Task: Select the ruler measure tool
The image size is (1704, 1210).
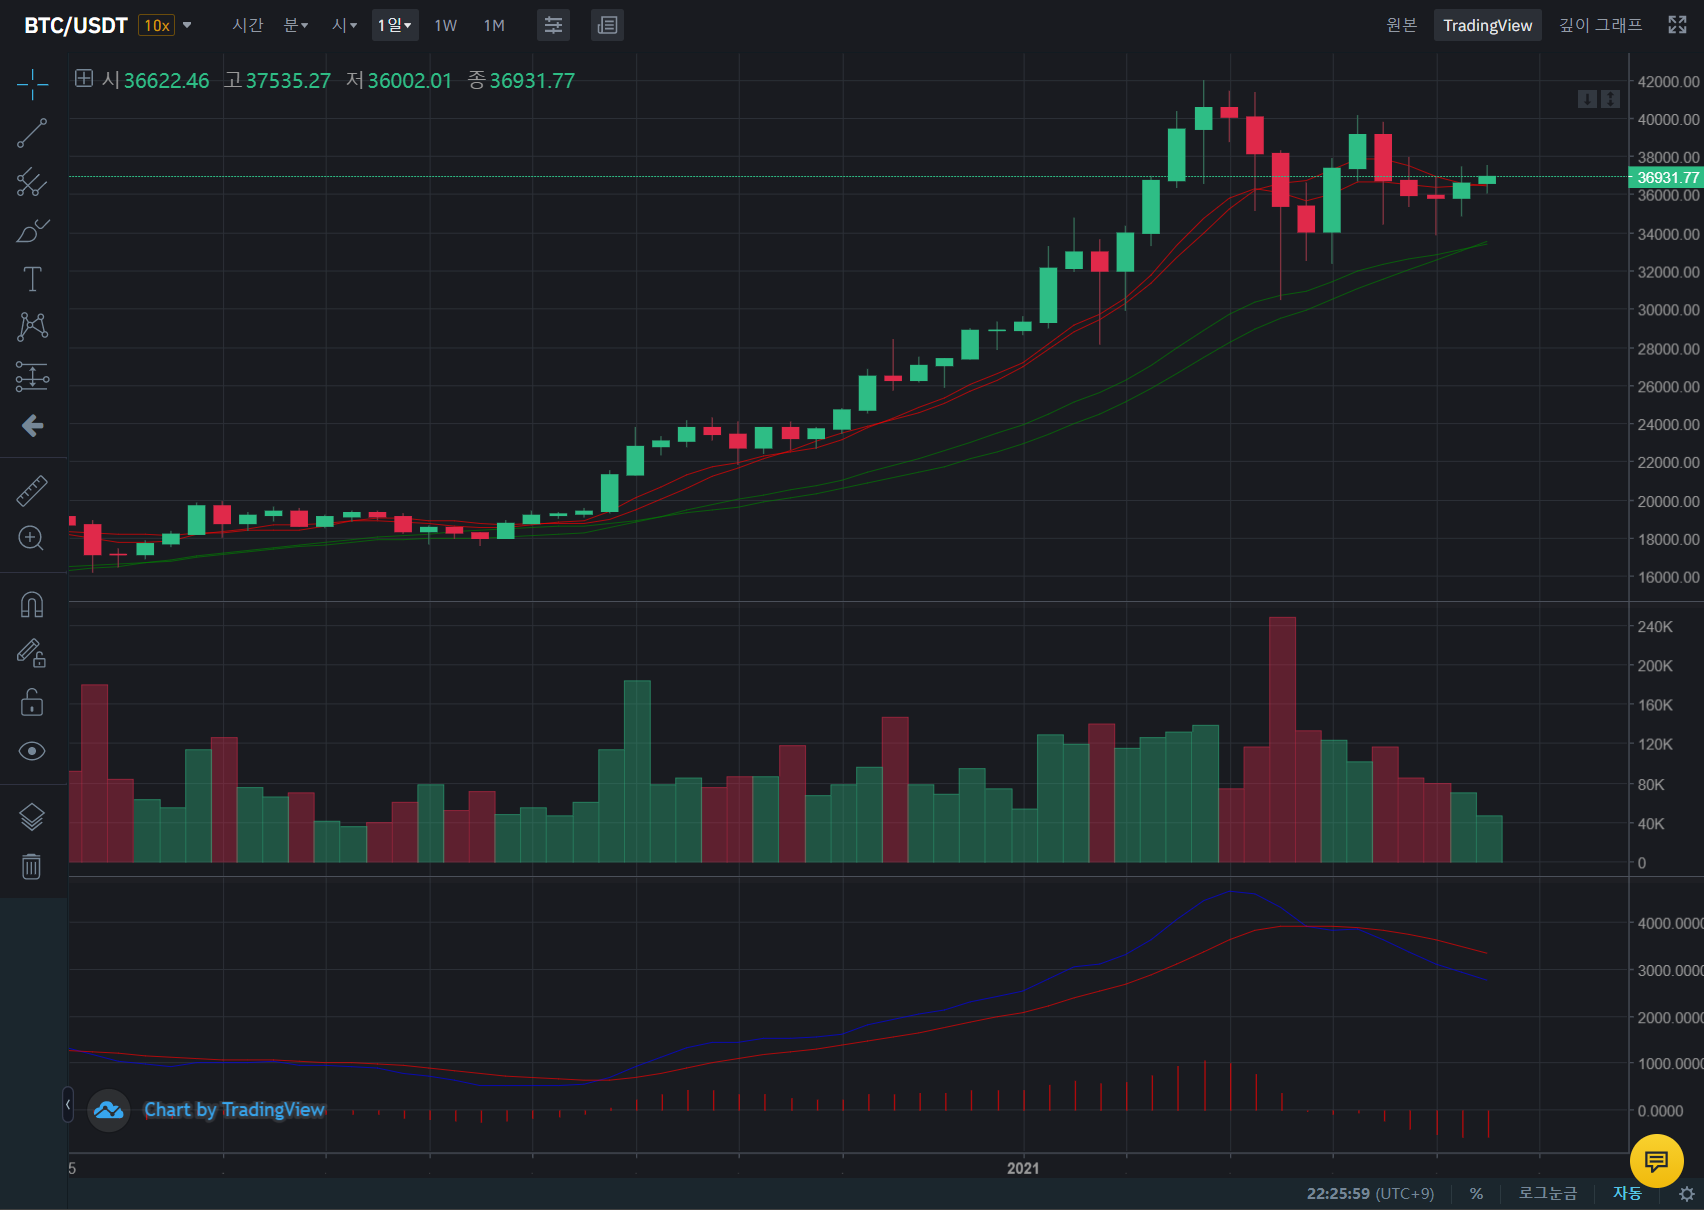Action: coord(32,490)
